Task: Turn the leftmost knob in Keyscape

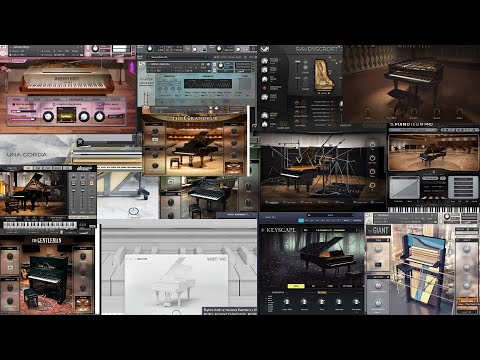Action: tap(287, 302)
